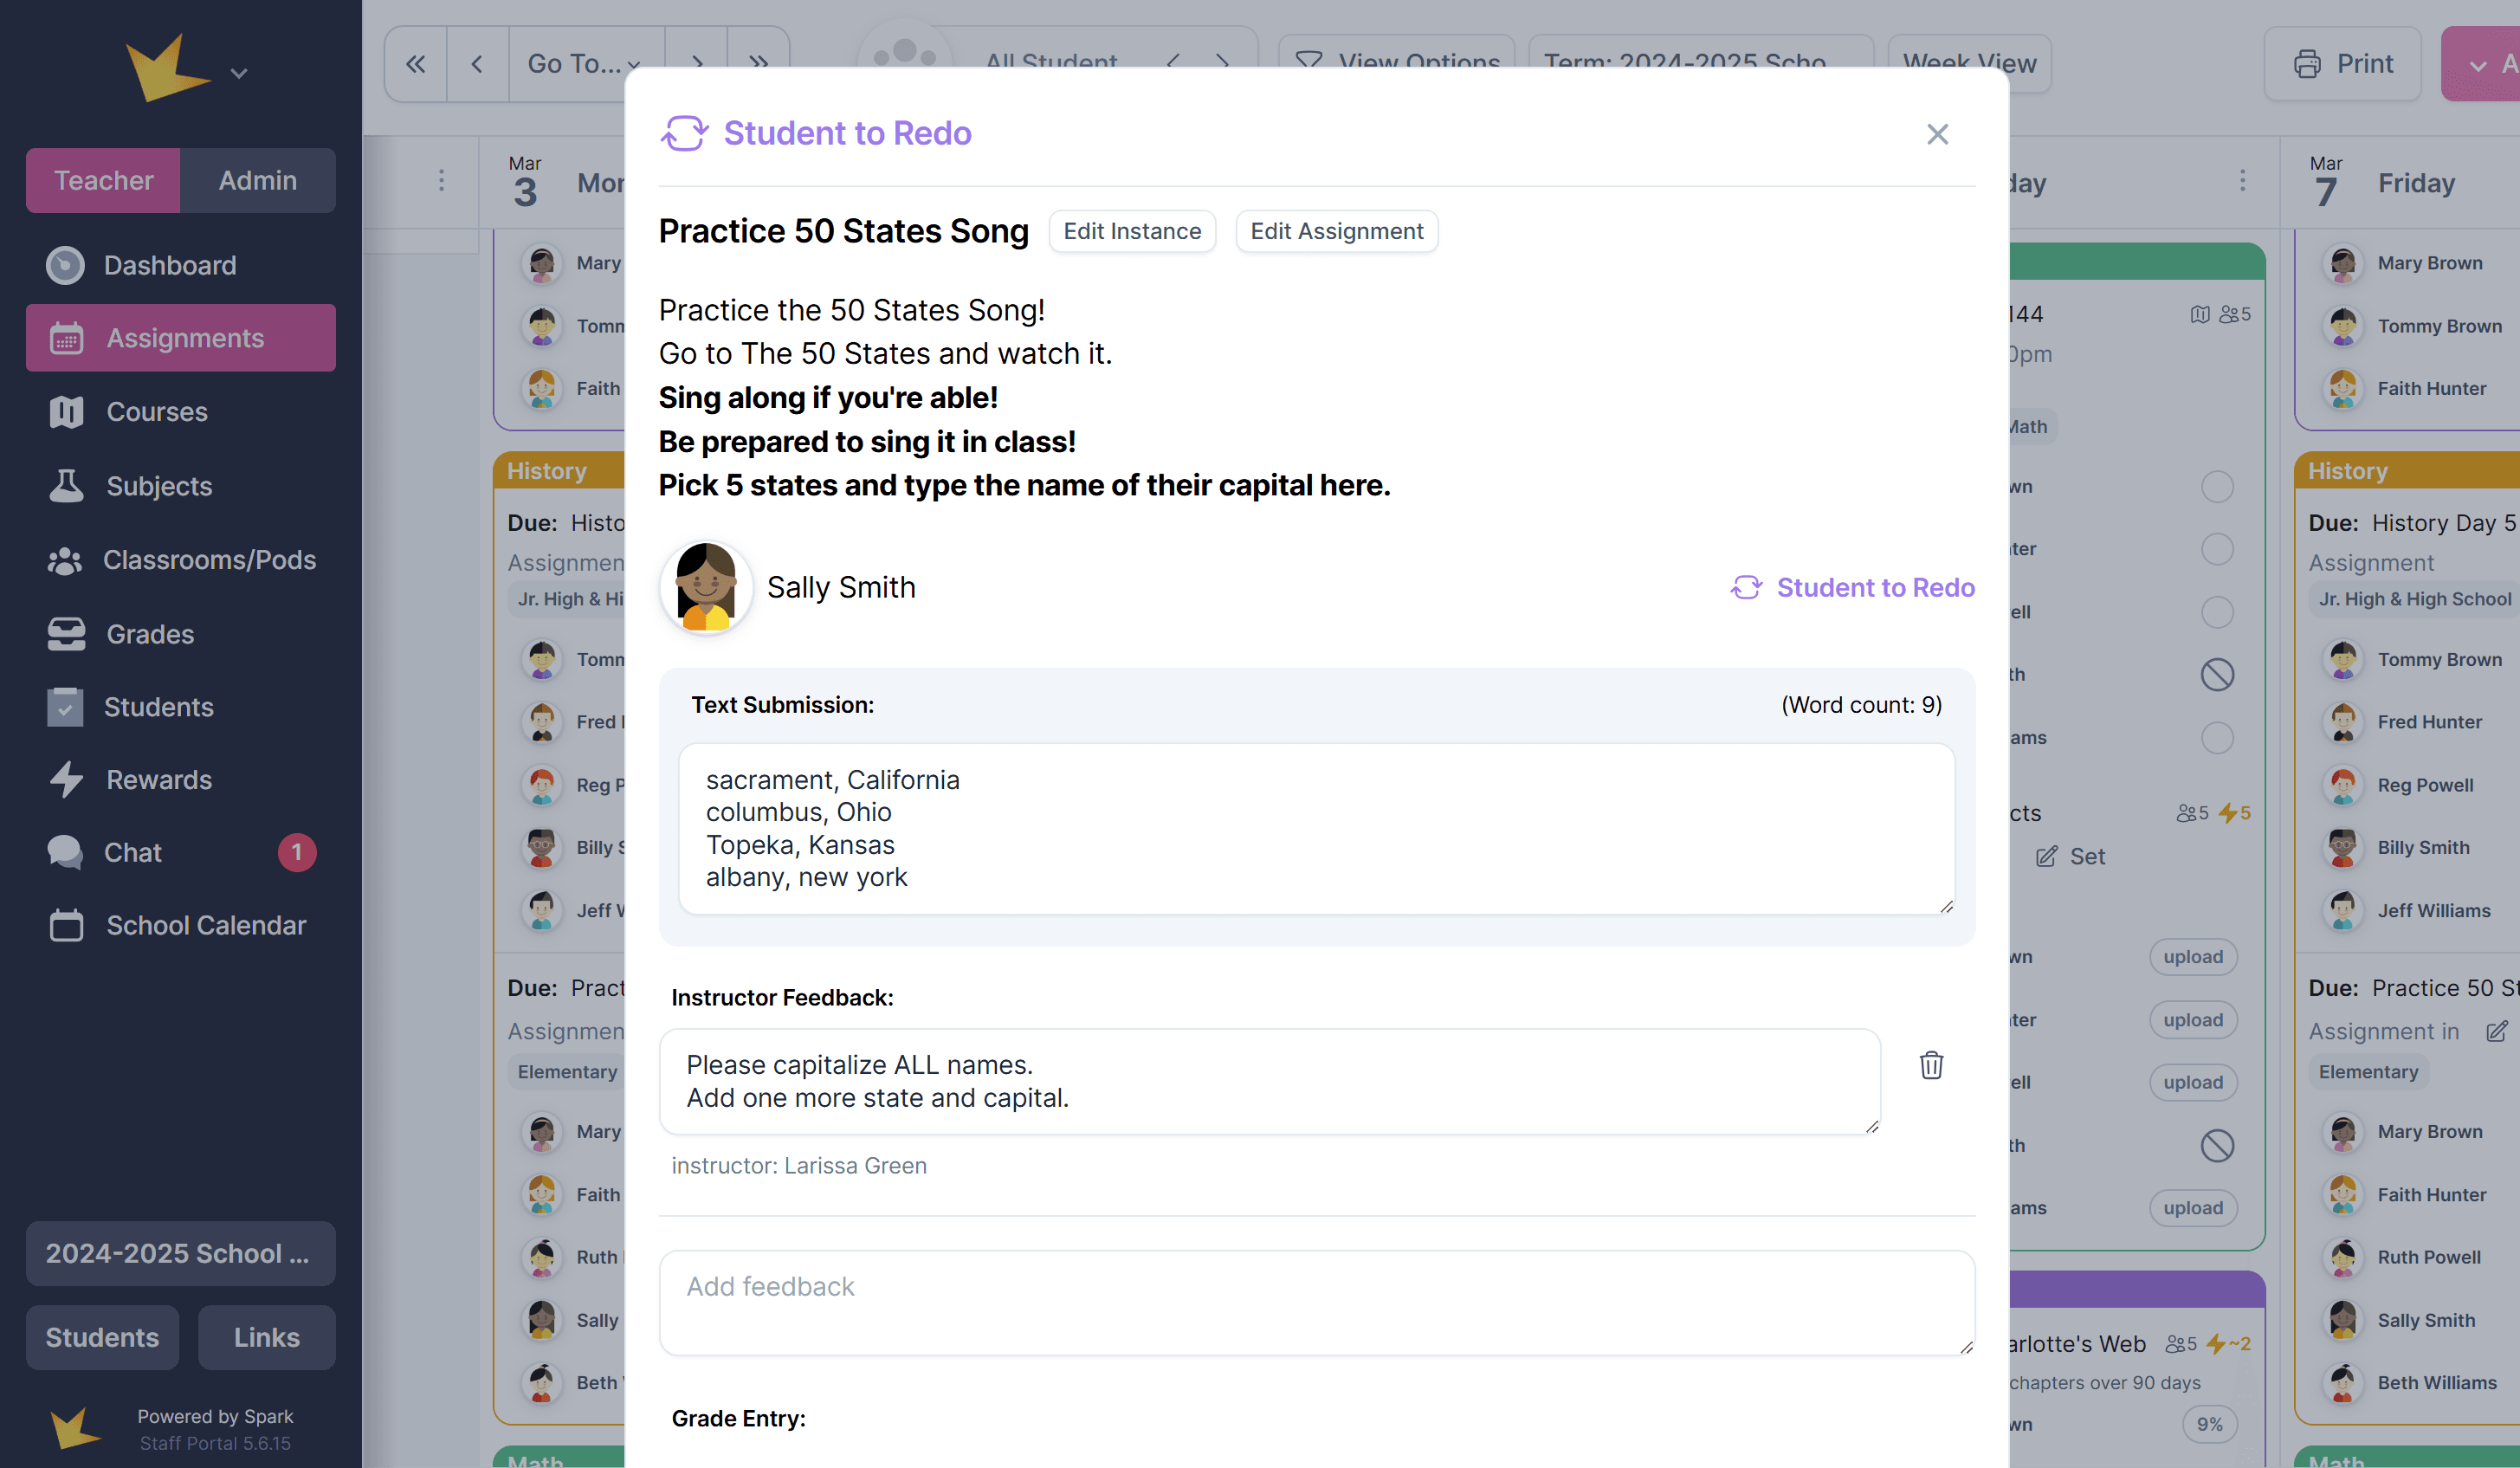This screenshot has width=2520, height=1468.
Task: Click the Student to Redo status icon
Action: (1746, 587)
